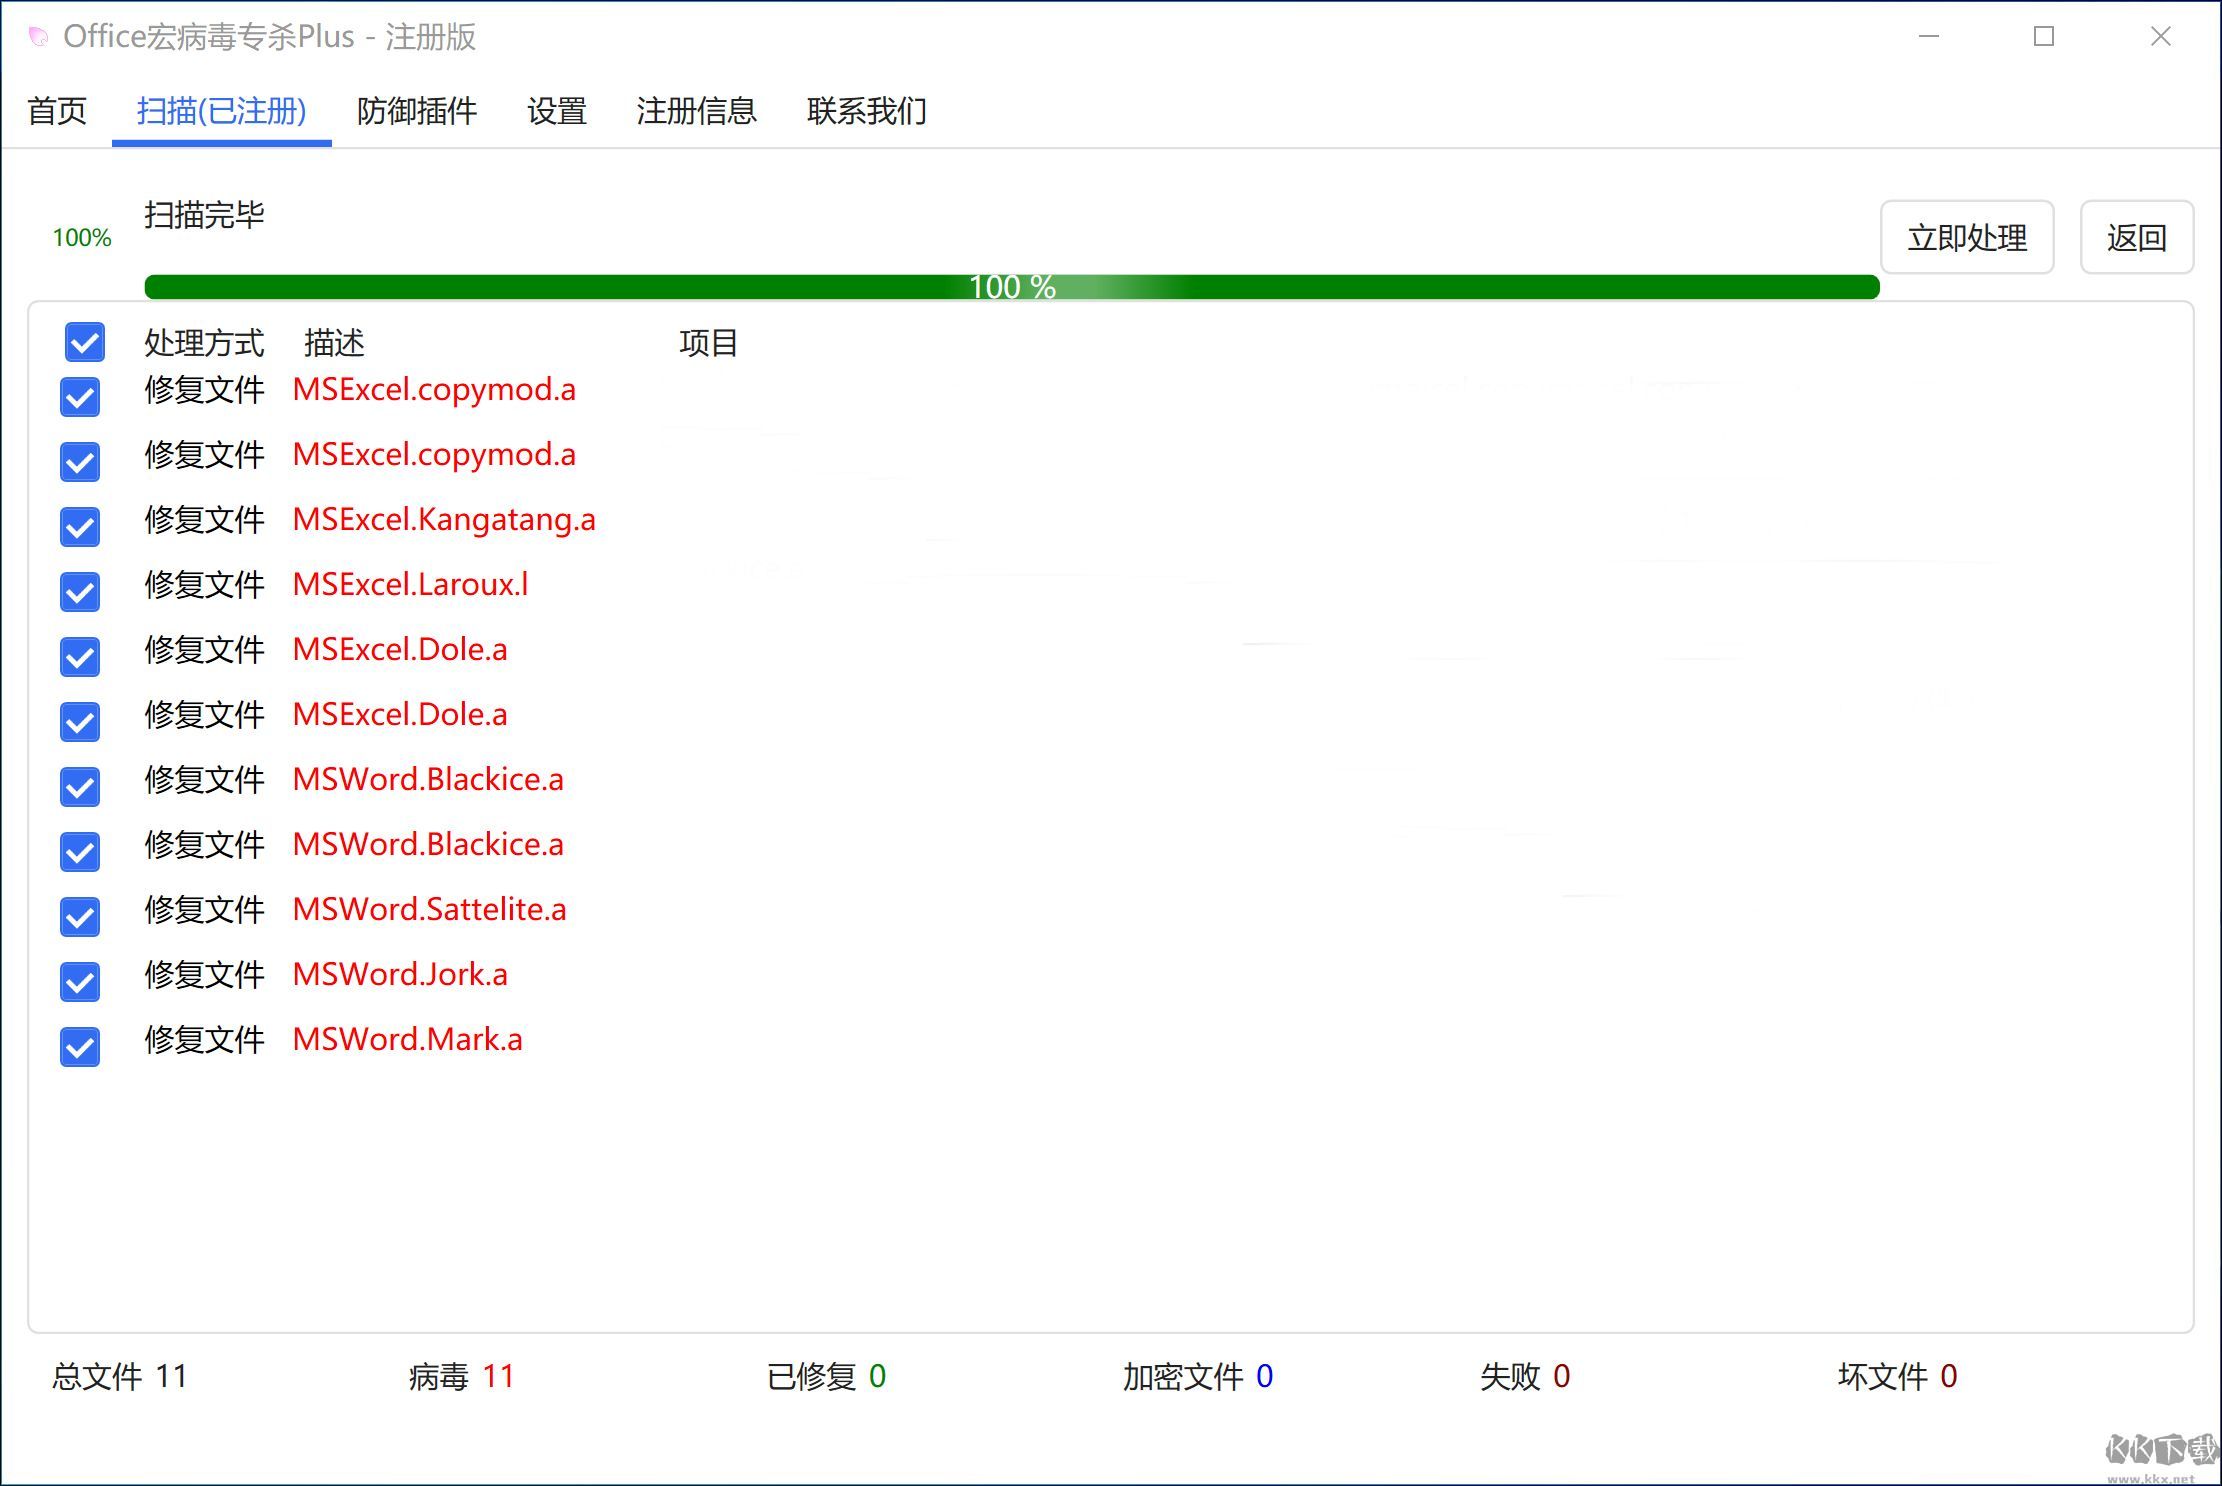The width and height of the screenshot is (2222, 1486).
Task: Switch to the 设置 tab
Action: tap(557, 111)
